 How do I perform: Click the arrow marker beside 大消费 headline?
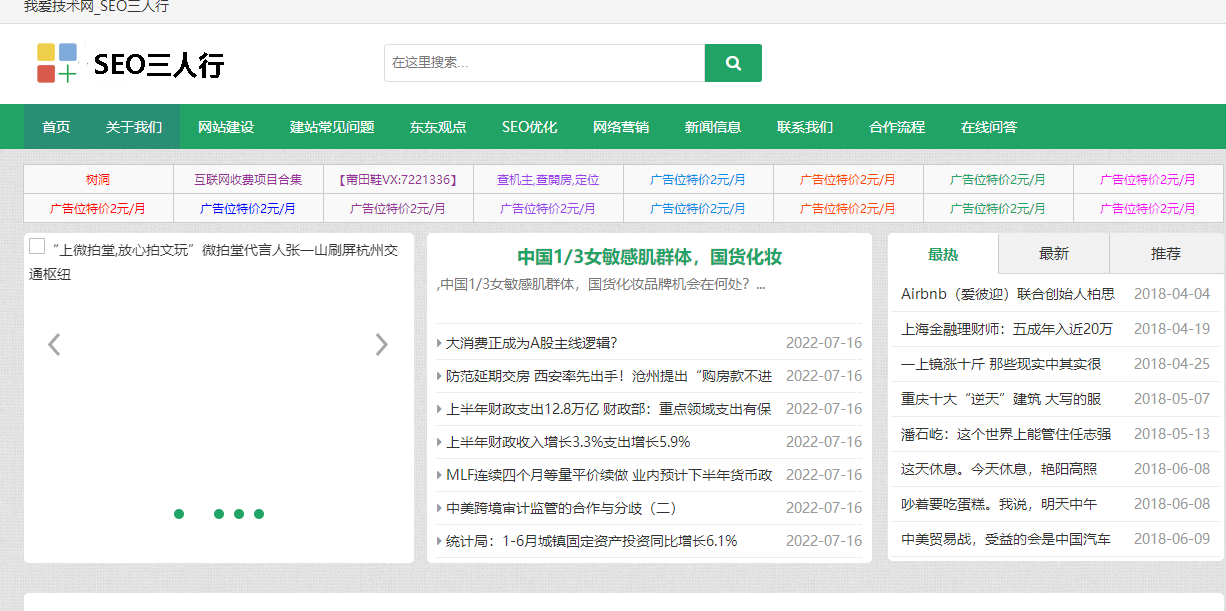coord(437,342)
